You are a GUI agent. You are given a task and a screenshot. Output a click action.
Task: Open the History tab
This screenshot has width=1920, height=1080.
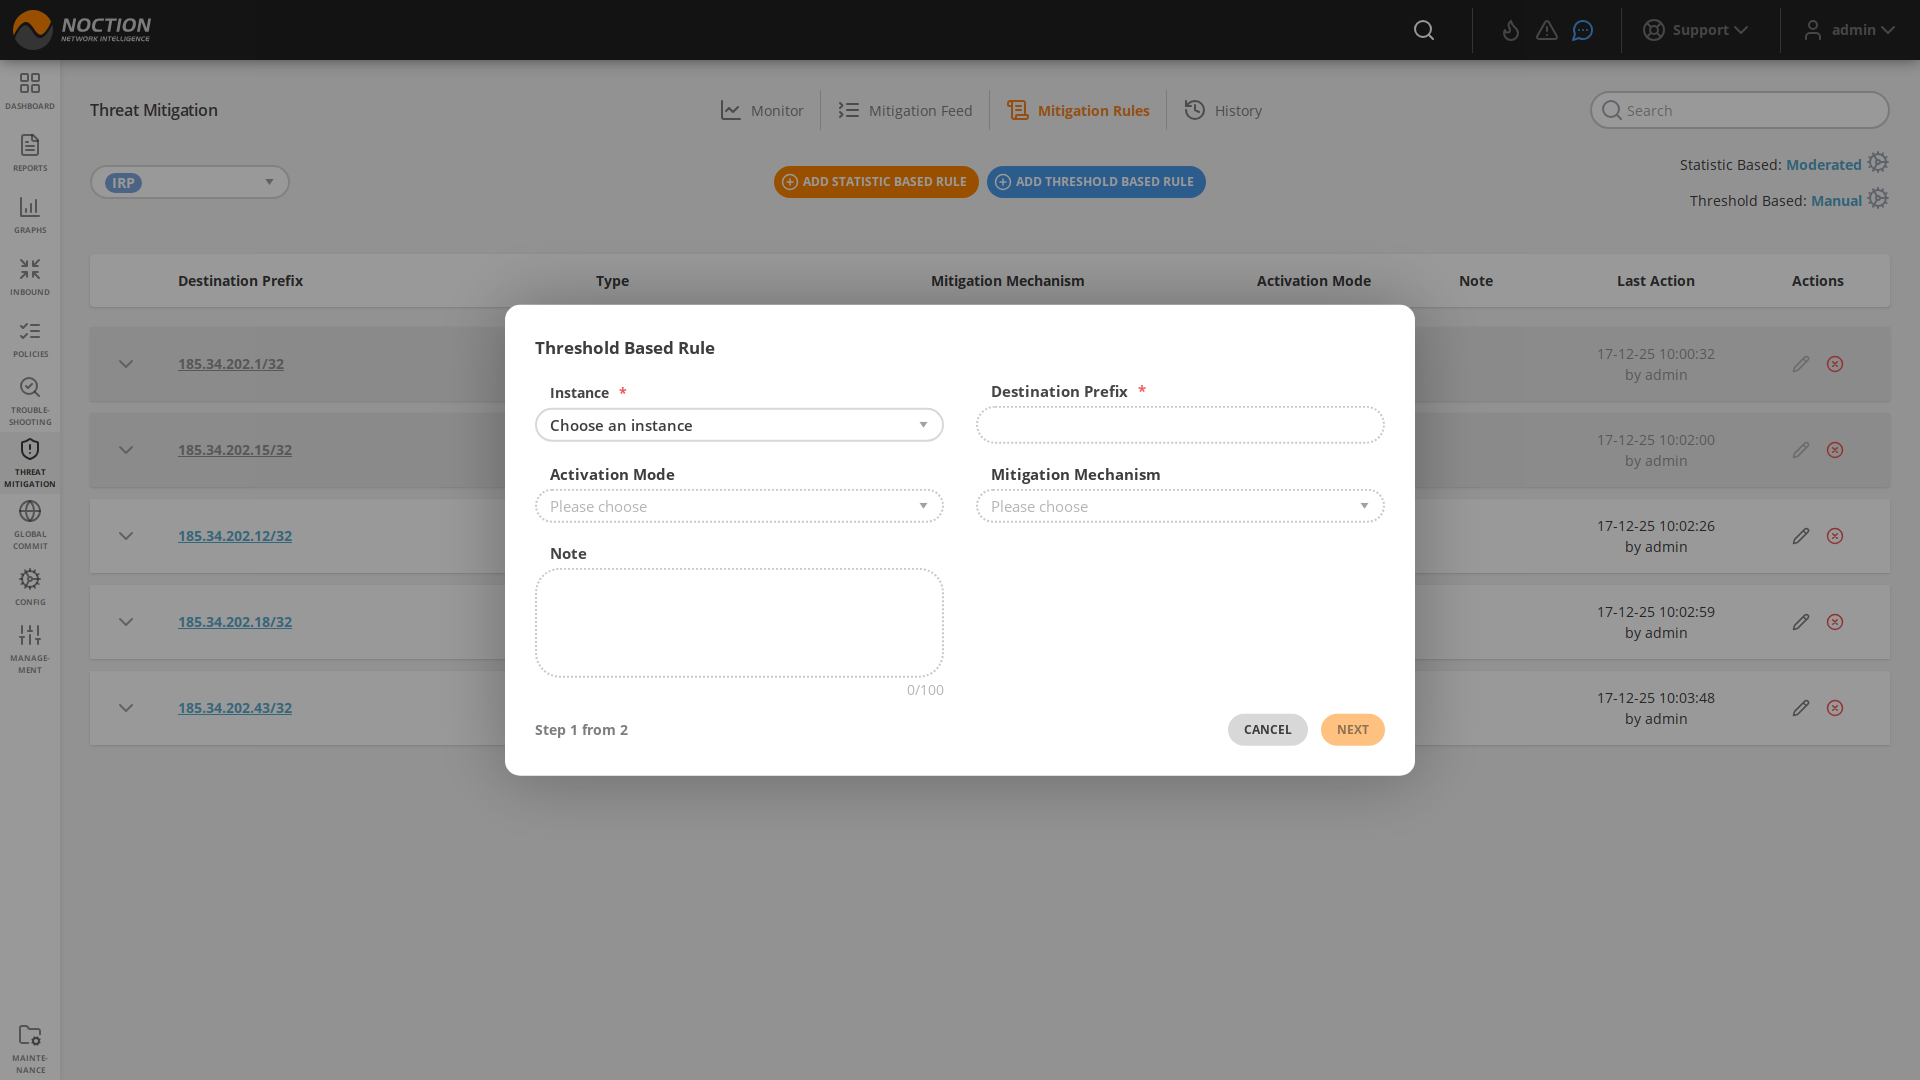click(x=1223, y=110)
